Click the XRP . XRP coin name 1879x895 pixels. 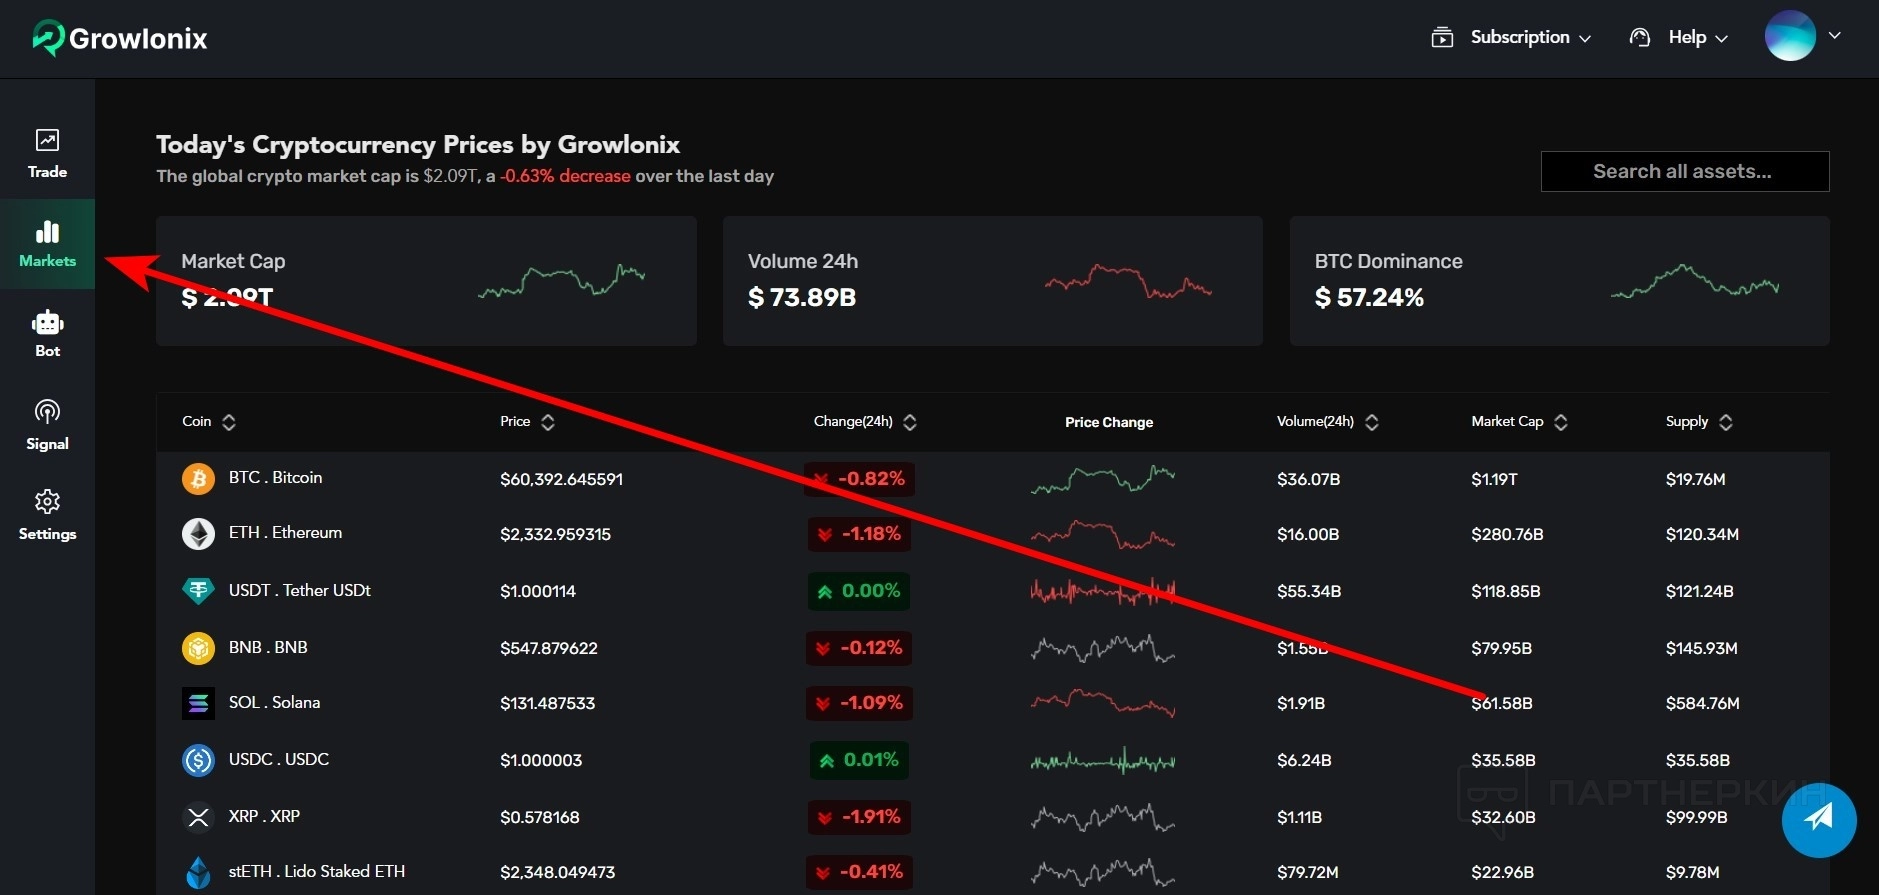264,817
